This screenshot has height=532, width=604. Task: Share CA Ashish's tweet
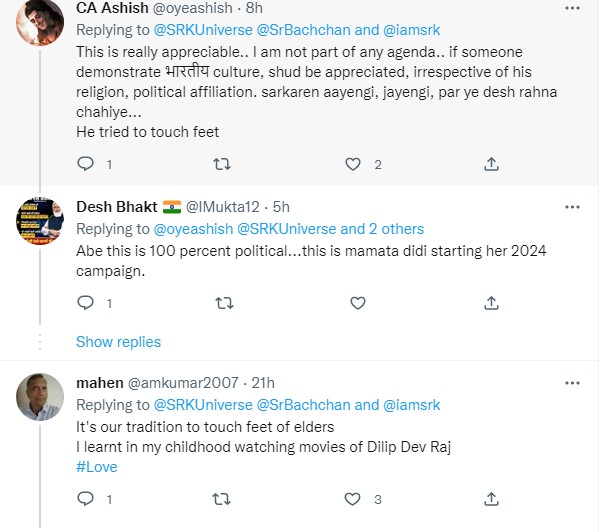[491, 164]
